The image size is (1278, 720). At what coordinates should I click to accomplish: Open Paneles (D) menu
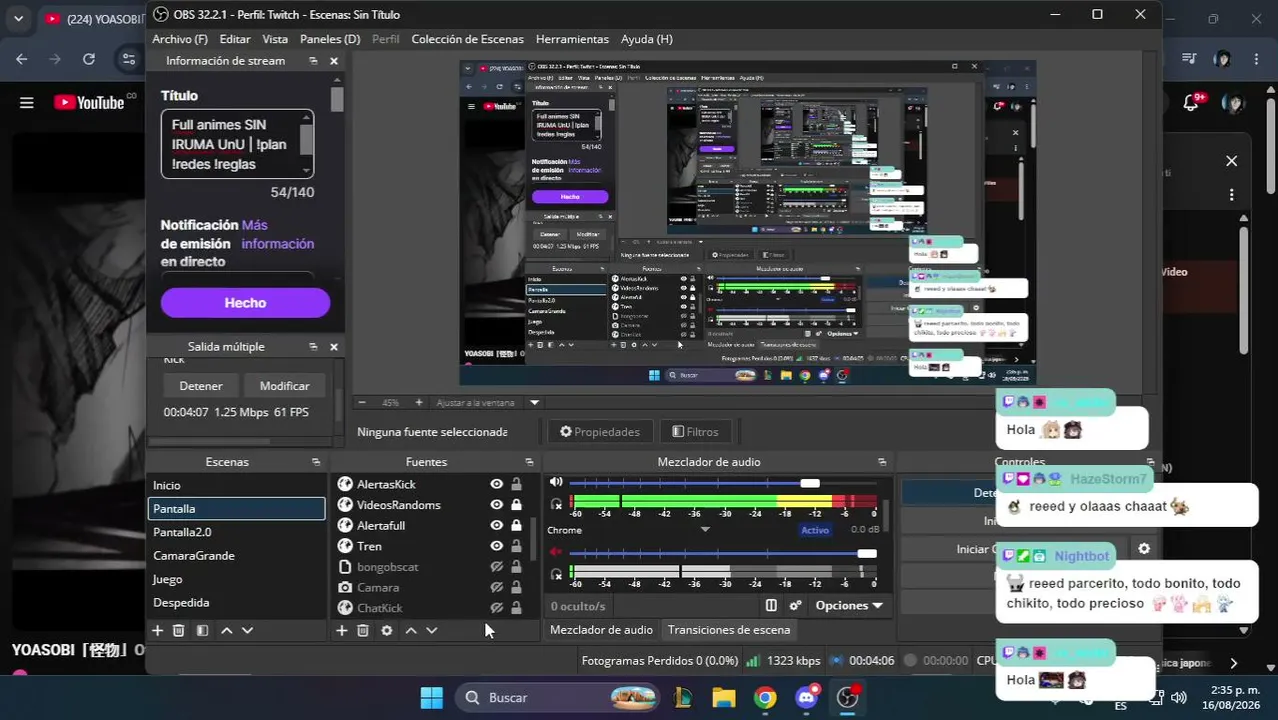click(x=330, y=39)
